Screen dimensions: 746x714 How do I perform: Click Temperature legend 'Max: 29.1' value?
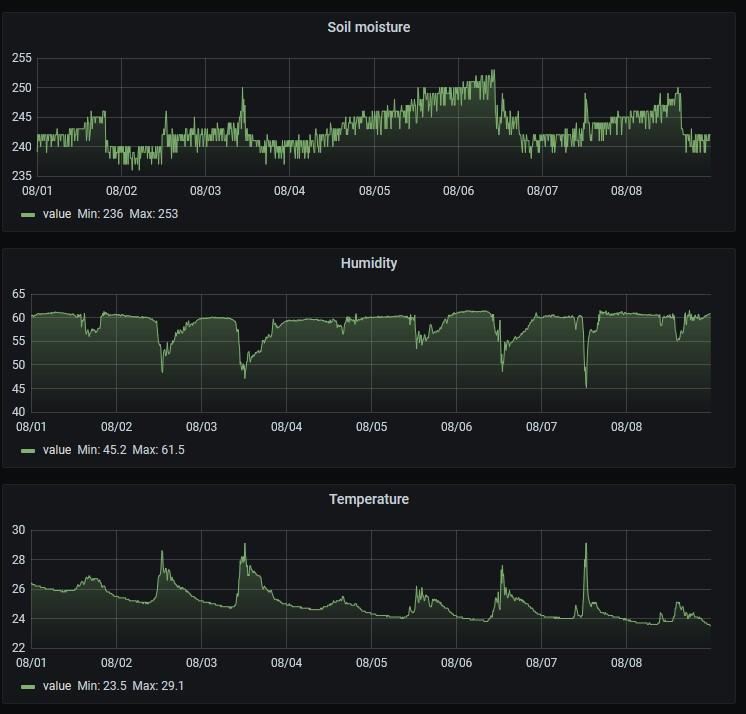click(x=158, y=686)
